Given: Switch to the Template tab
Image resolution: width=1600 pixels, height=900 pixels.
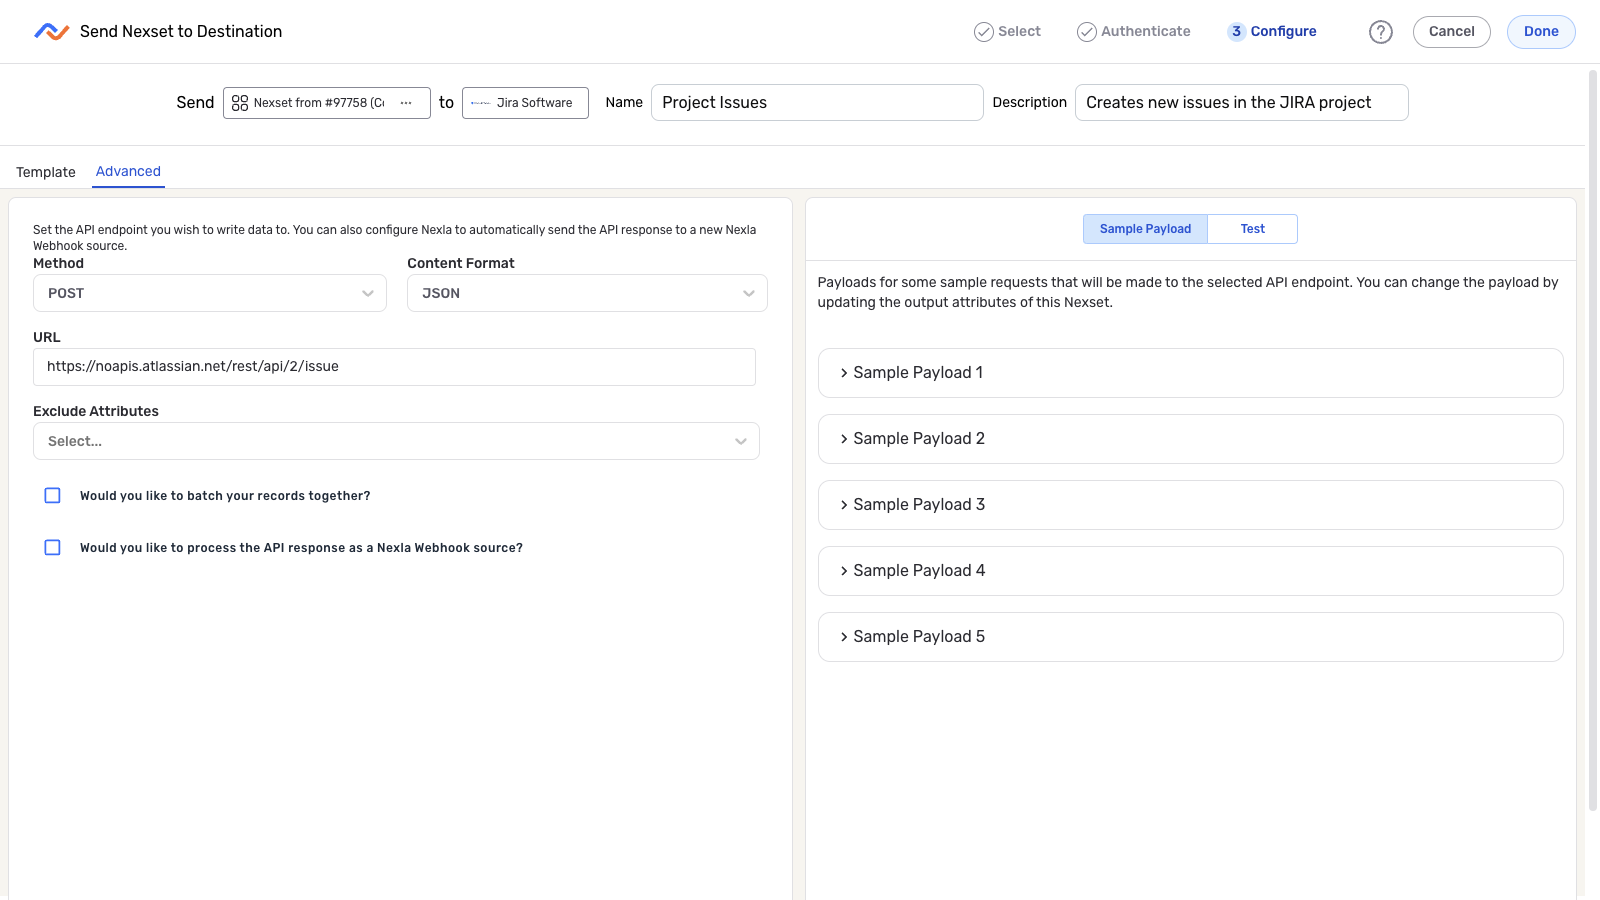Looking at the screenshot, I should point(46,172).
